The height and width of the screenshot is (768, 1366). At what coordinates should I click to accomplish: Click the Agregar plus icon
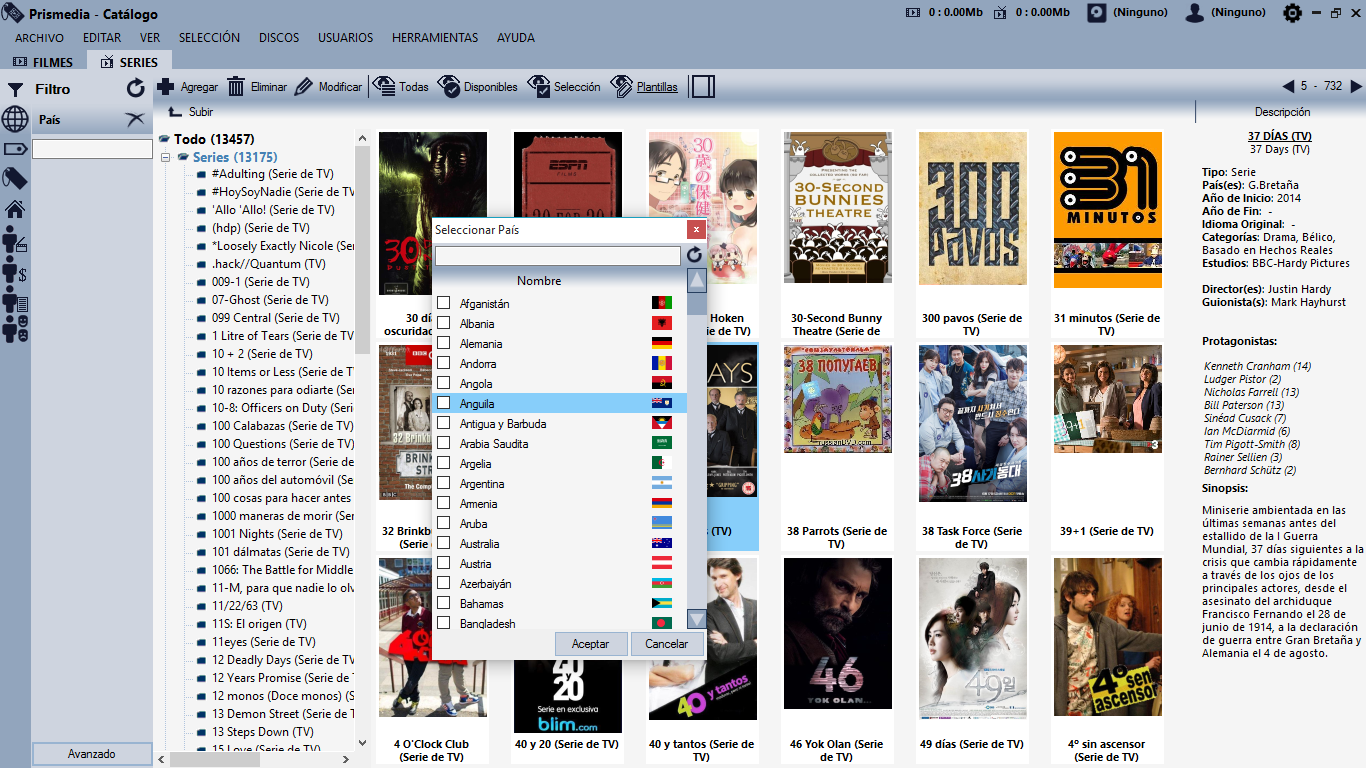166,87
